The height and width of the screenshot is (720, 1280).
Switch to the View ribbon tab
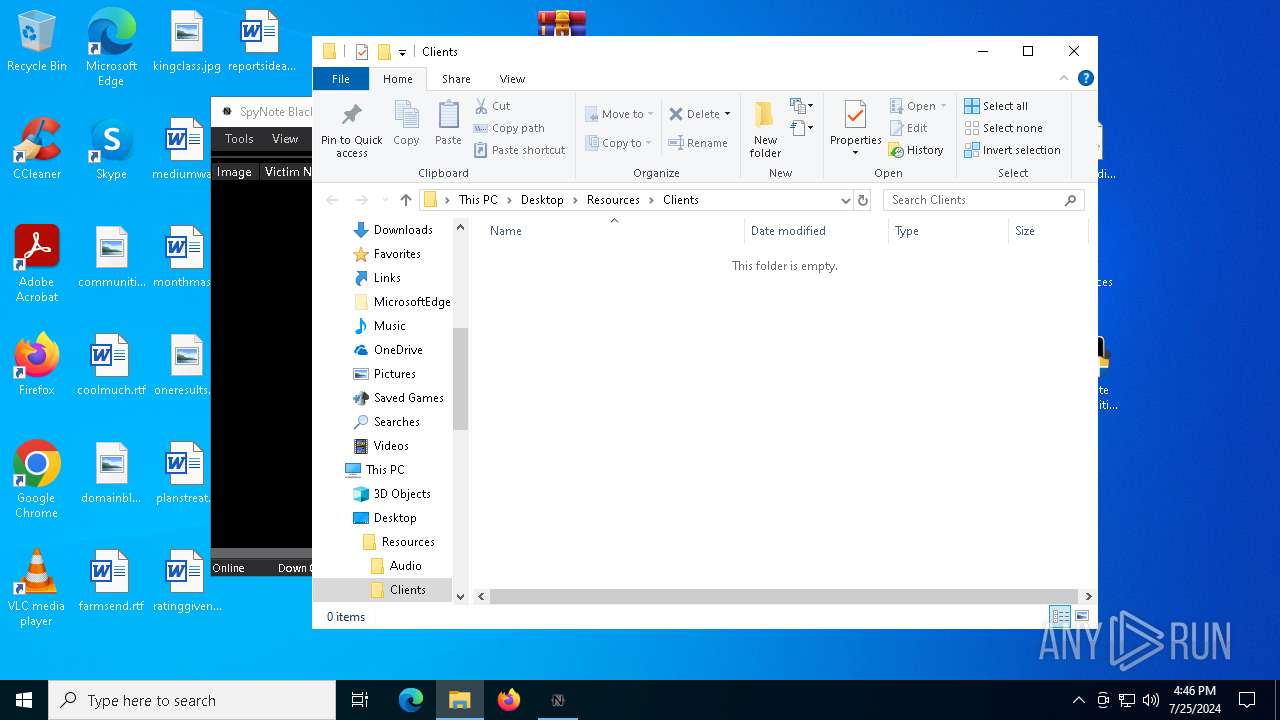click(x=512, y=79)
